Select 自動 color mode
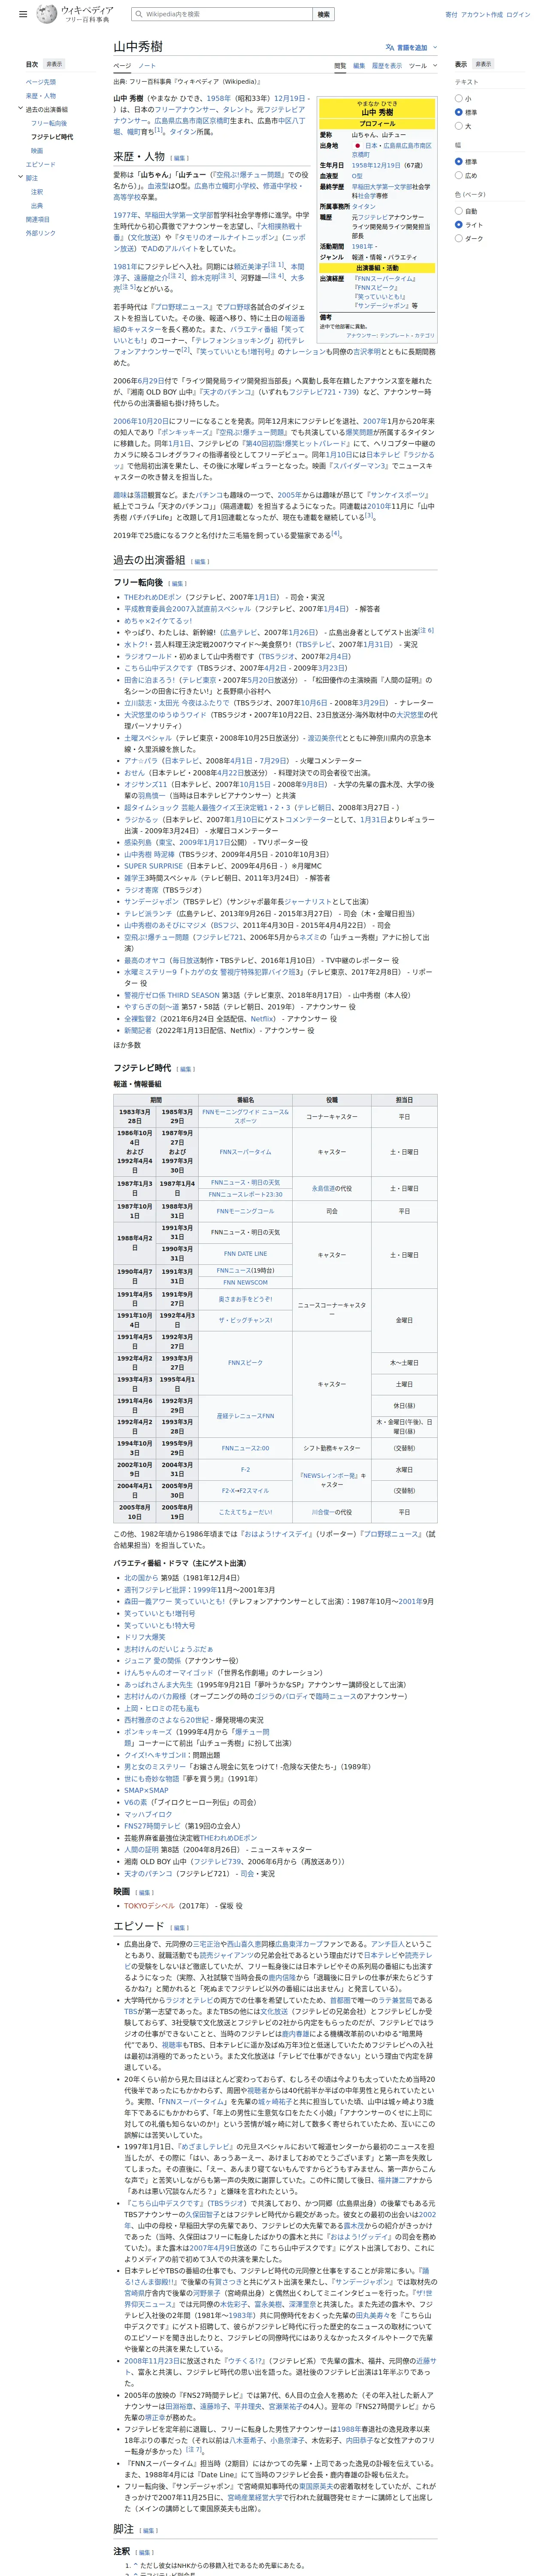 tap(459, 211)
